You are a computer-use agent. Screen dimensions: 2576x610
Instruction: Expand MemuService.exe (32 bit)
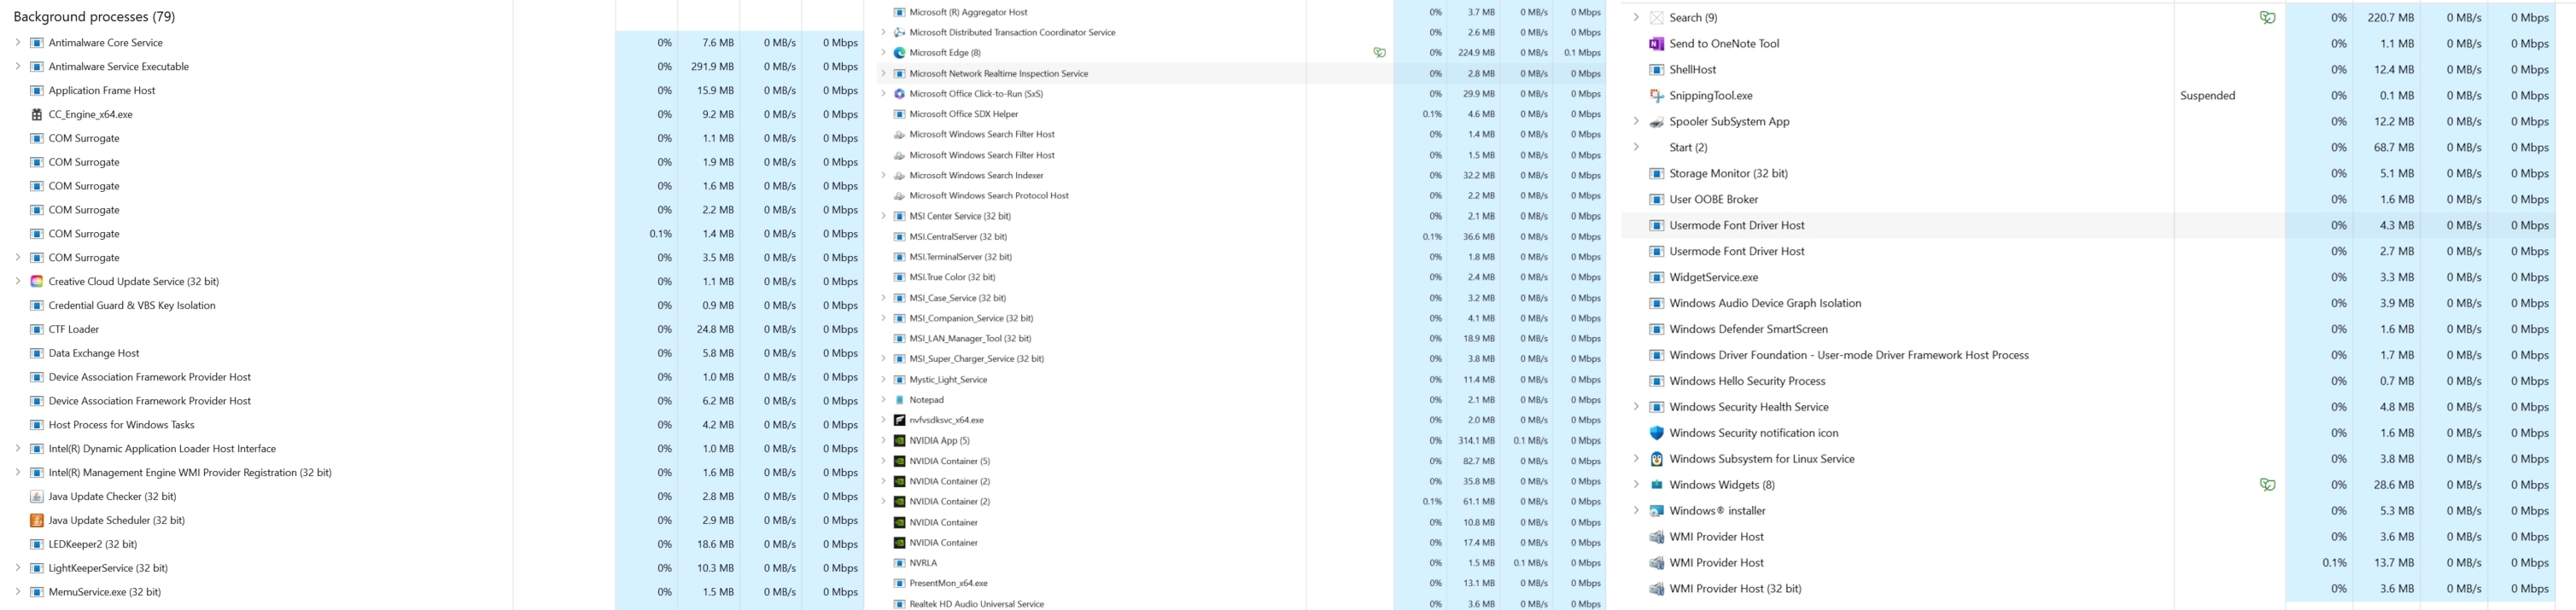(17, 591)
